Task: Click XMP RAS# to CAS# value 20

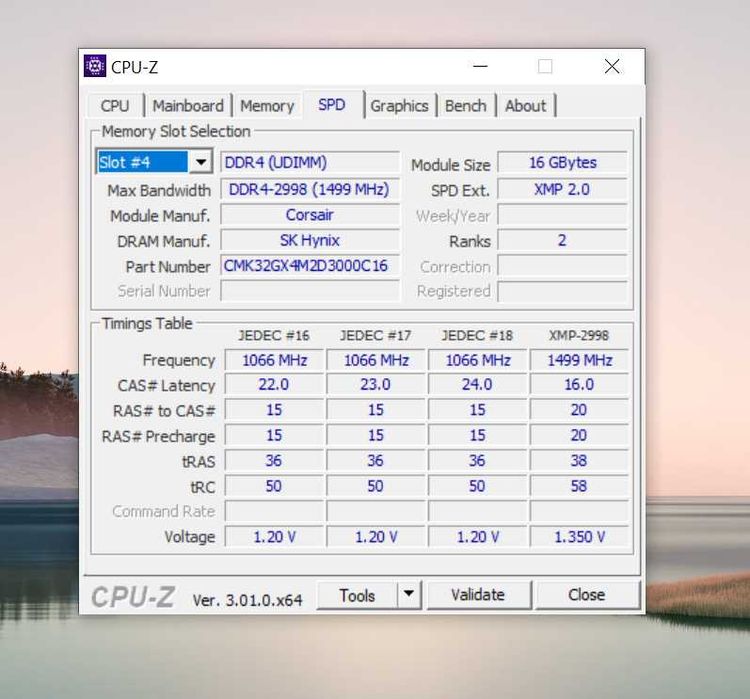Action: [x=579, y=410]
